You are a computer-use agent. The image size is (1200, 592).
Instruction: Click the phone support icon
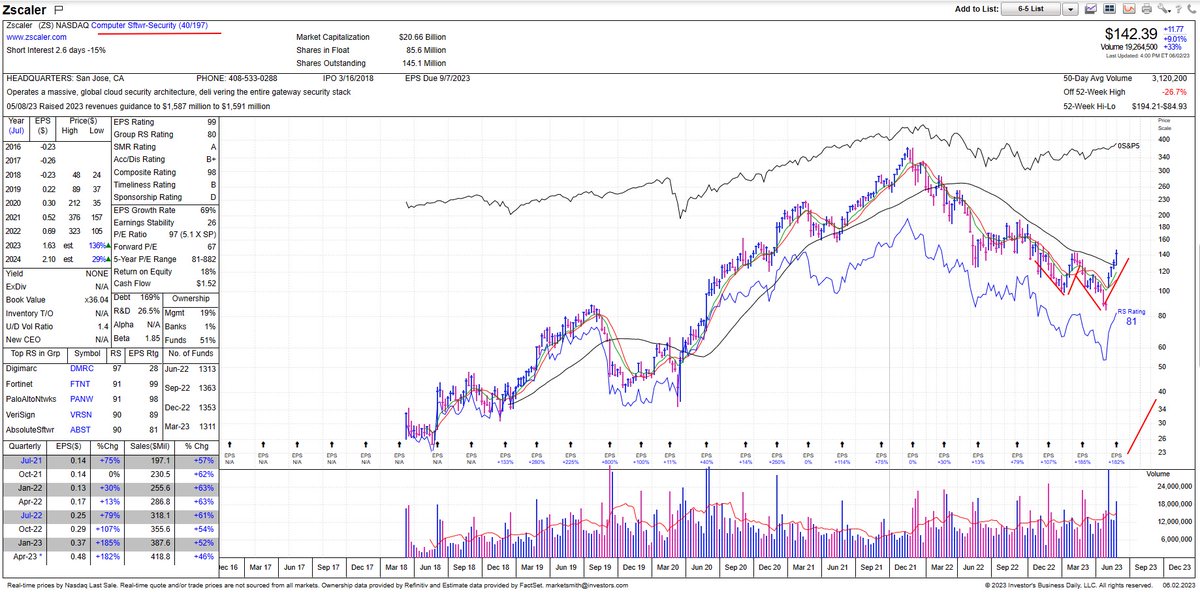(x=1193, y=9)
